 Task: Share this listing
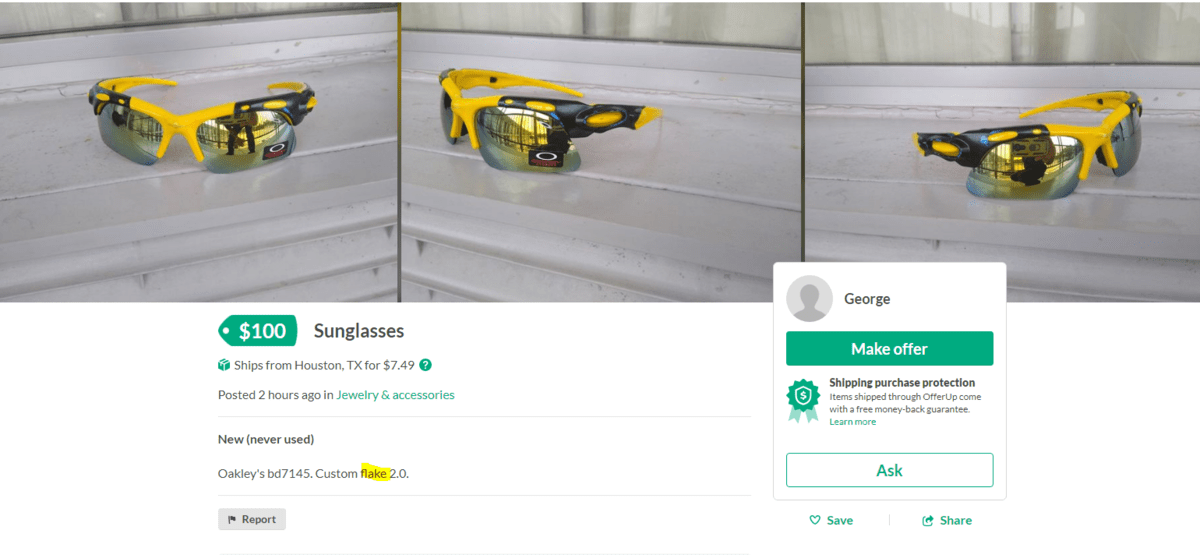[x=947, y=520]
